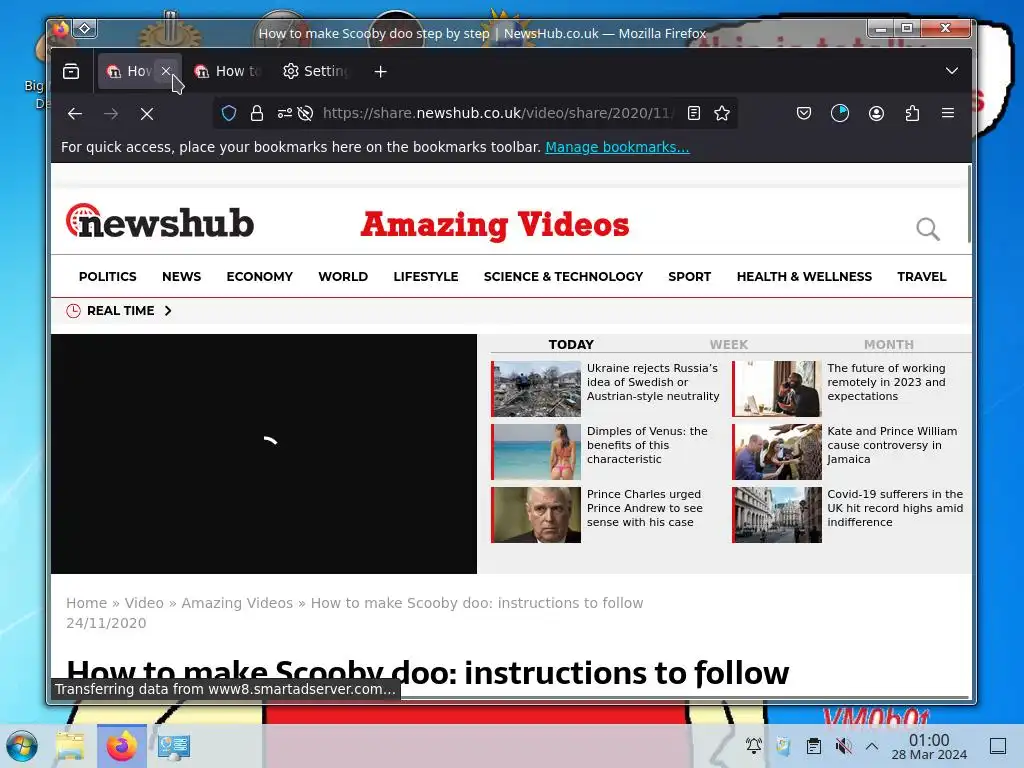Toggle muted volume tray icon

(843, 746)
